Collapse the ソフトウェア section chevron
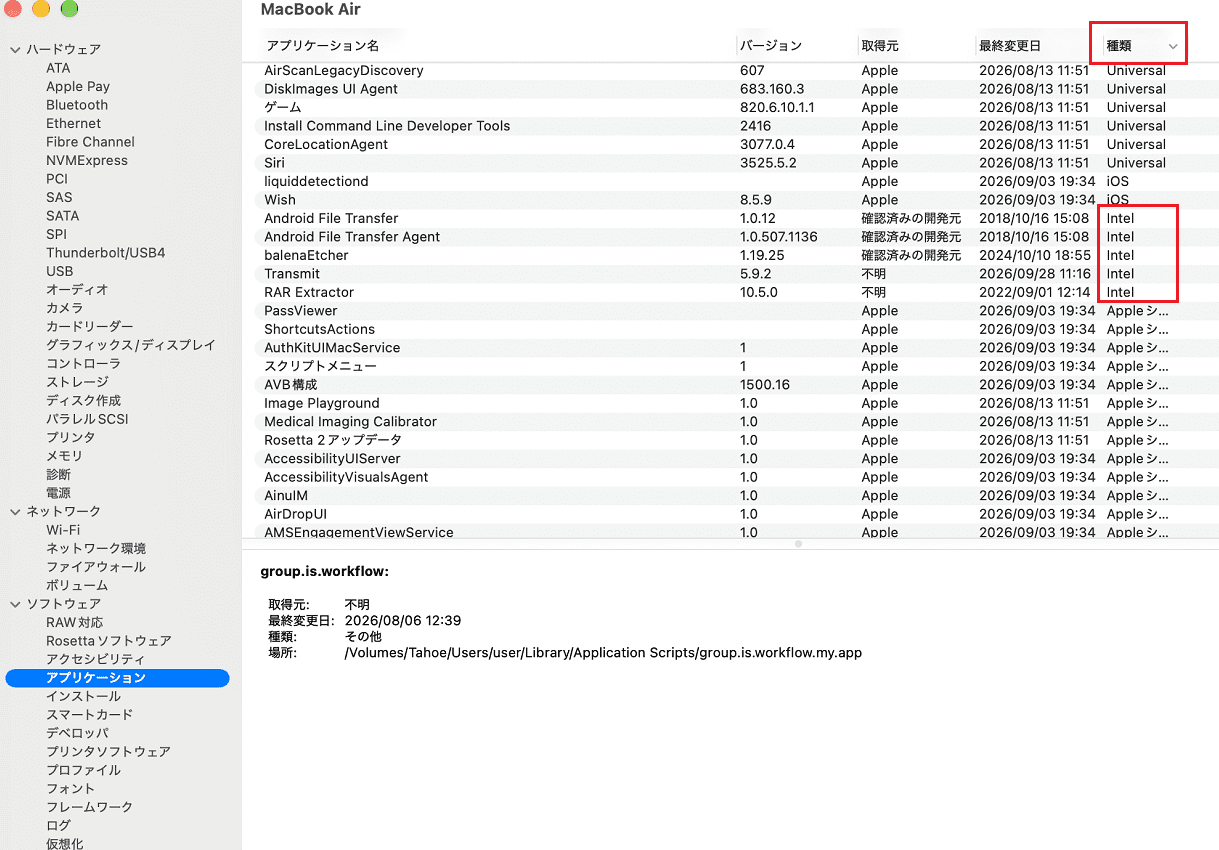This screenshot has height=850, width=1219. (x=15, y=604)
